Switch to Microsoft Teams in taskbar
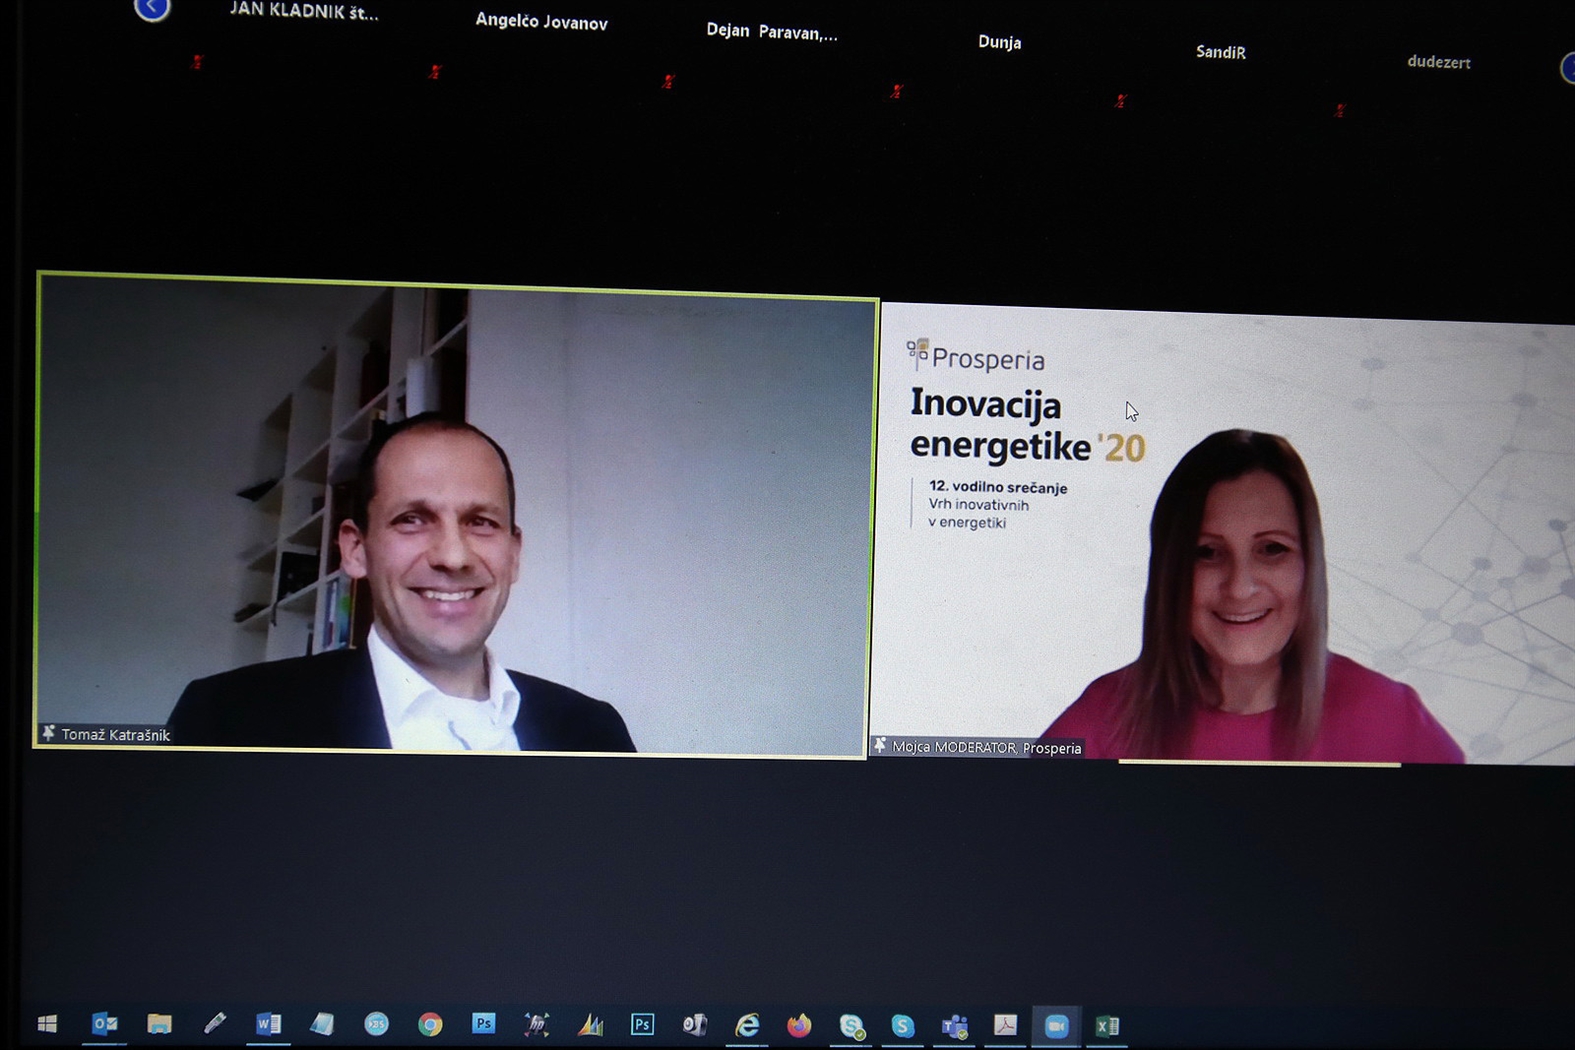This screenshot has height=1050, width=1575. point(955,1026)
